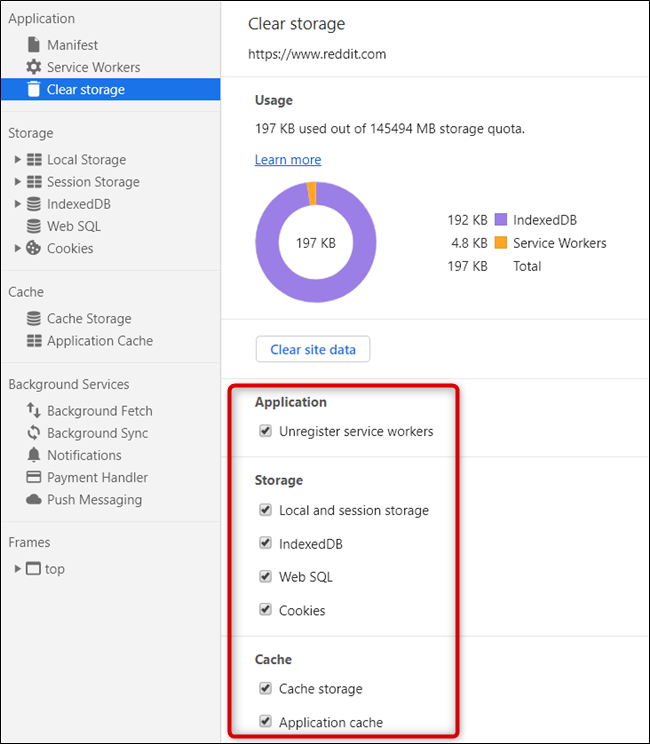Click the https://www.reddit.com origin text
This screenshot has height=744, width=650.
[317, 54]
